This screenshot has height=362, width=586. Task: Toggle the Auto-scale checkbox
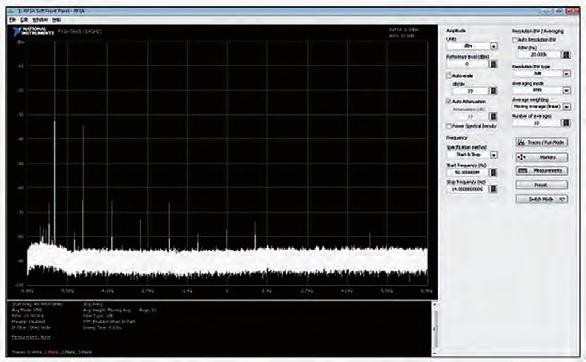point(449,76)
